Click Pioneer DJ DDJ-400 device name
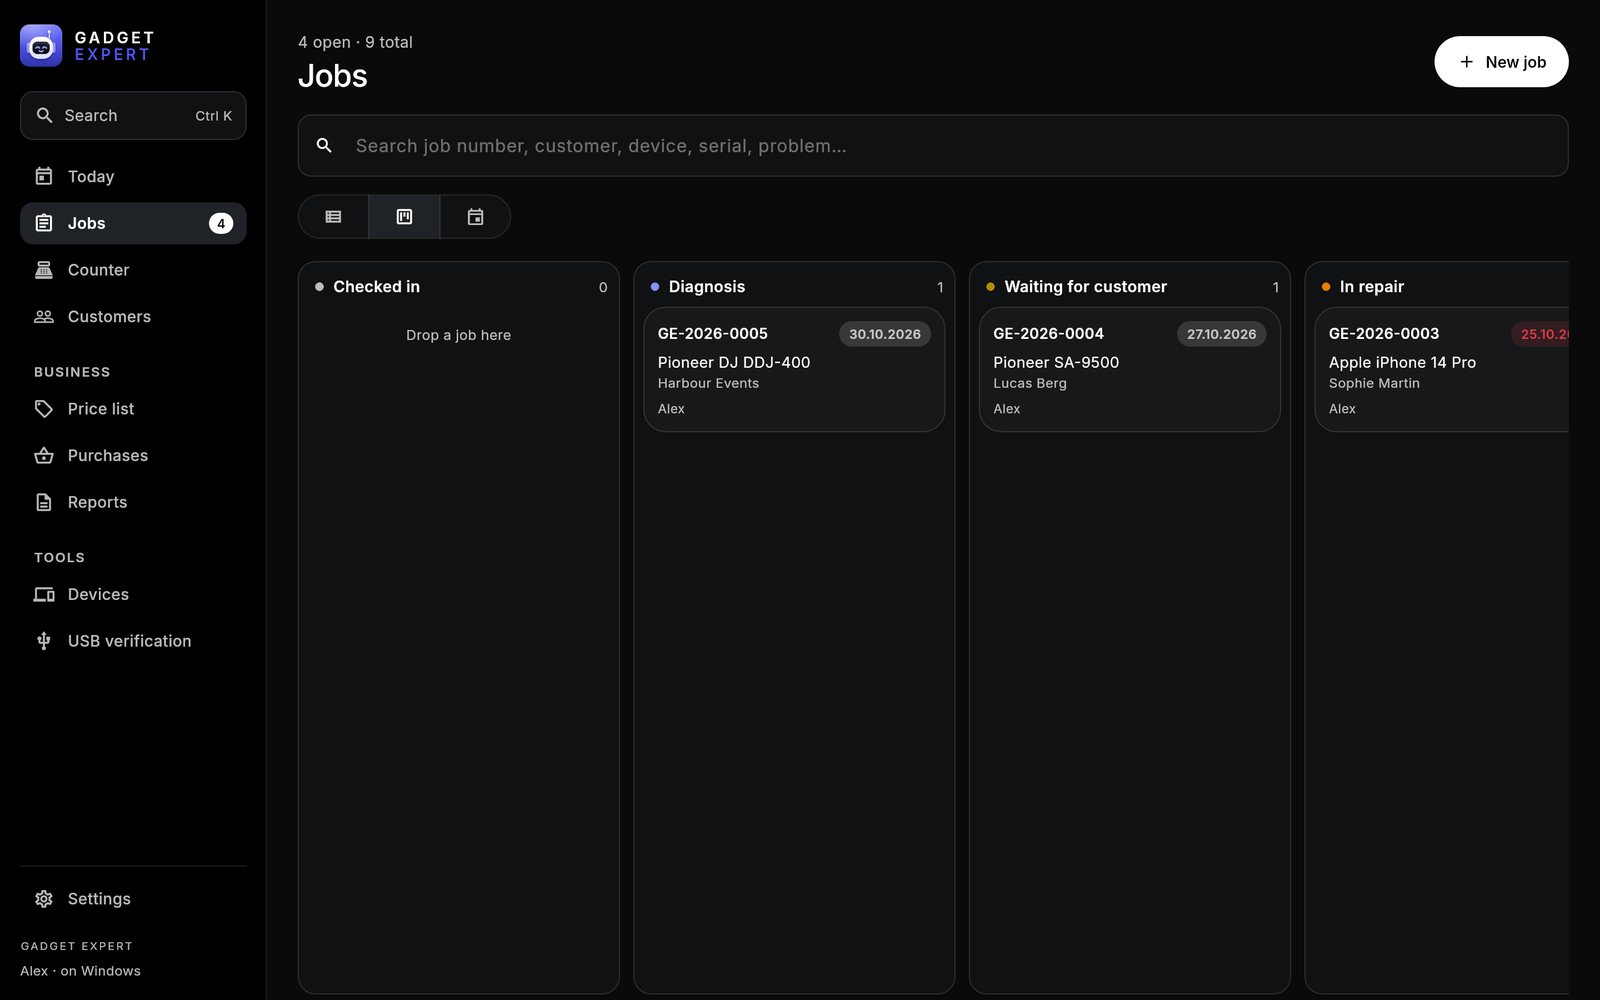1600x1000 pixels. tap(734, 362)
